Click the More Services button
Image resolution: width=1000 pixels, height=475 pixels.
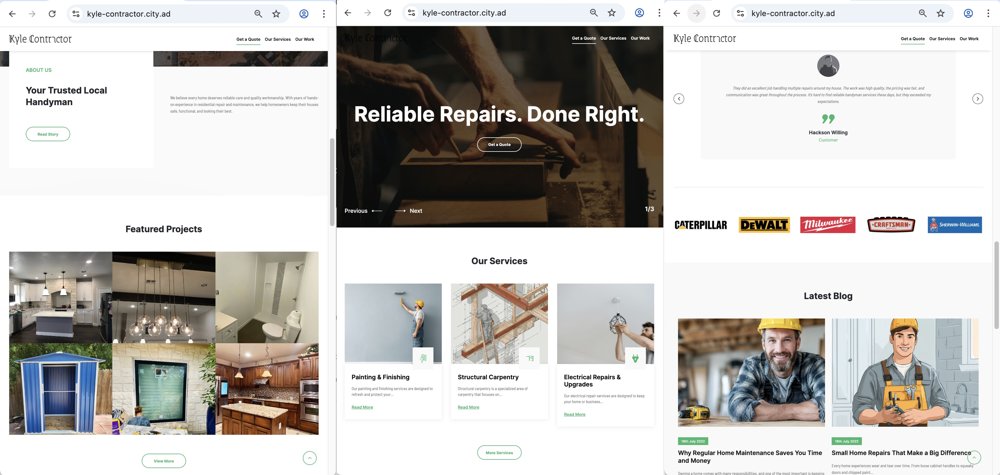click(499, 452)
